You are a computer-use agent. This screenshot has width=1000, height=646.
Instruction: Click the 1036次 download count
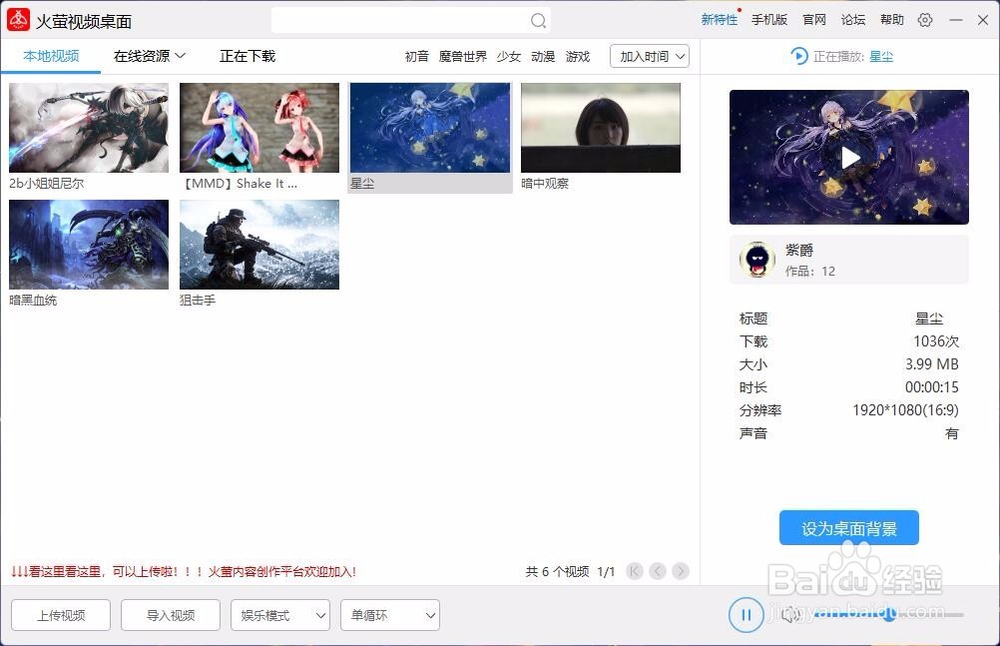[x=936, y=341]
